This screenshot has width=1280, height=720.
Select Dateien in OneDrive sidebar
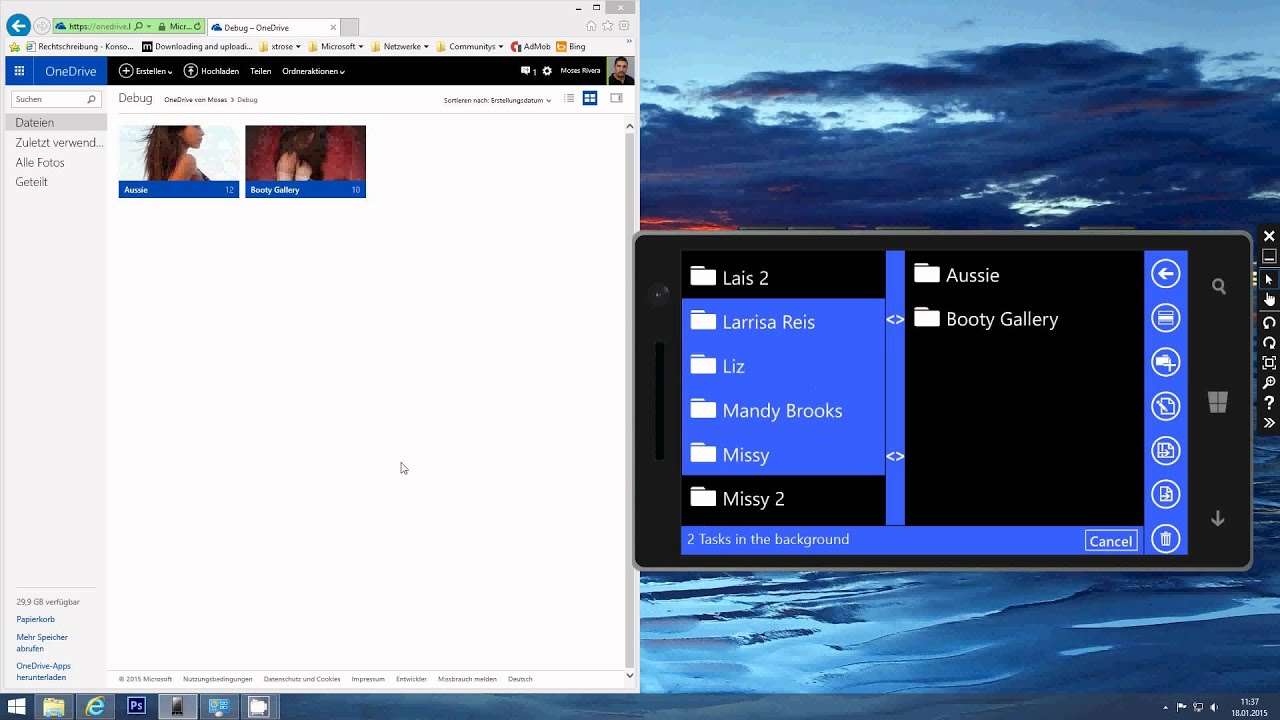[x=55, y=122]
